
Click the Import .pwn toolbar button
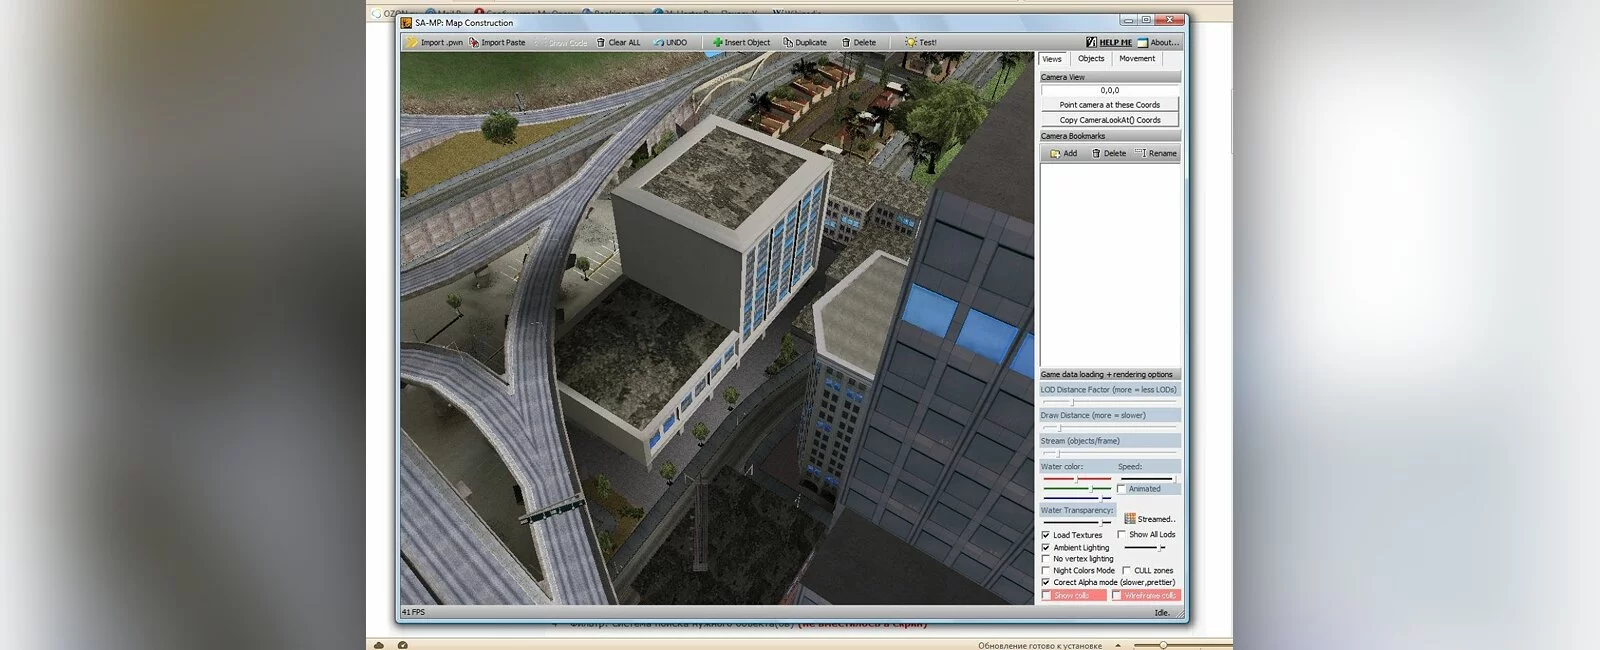click(435, 42)
